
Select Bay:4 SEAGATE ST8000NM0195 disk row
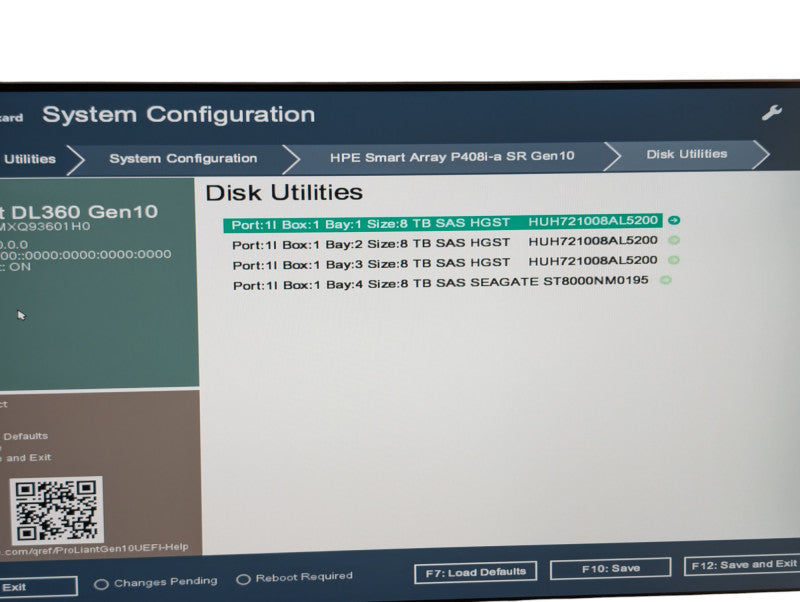pyautogui.click(x=441, y=283)
